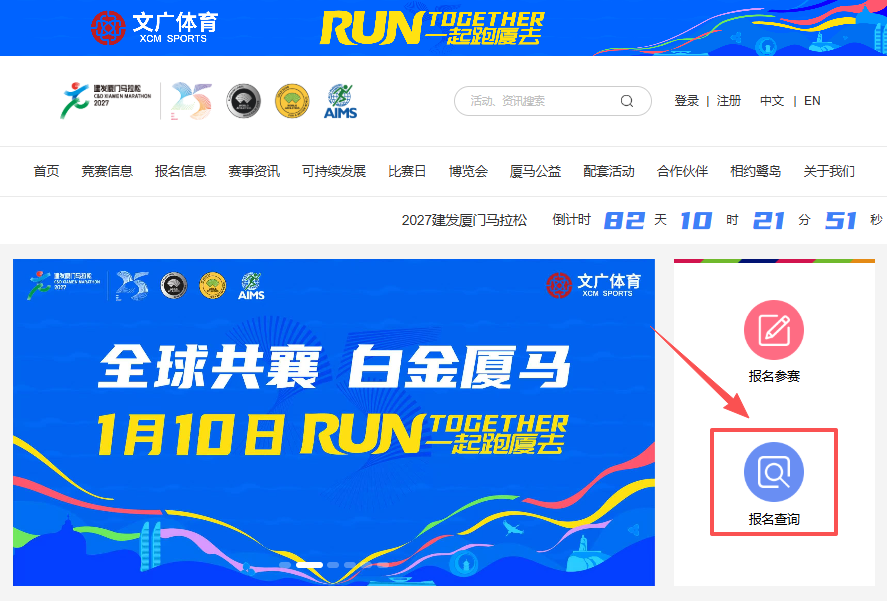Open the 注册 register link
The height and width of the screenshot is (601, 887).
(x=729, y=101)
